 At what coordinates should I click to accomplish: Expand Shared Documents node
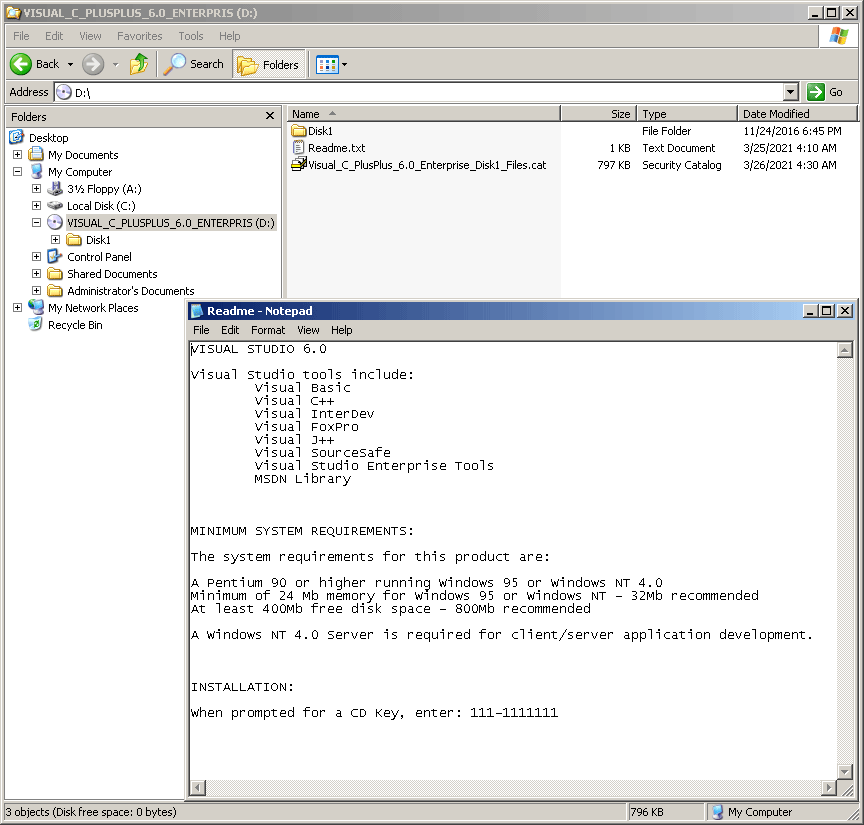coord(36,274)
